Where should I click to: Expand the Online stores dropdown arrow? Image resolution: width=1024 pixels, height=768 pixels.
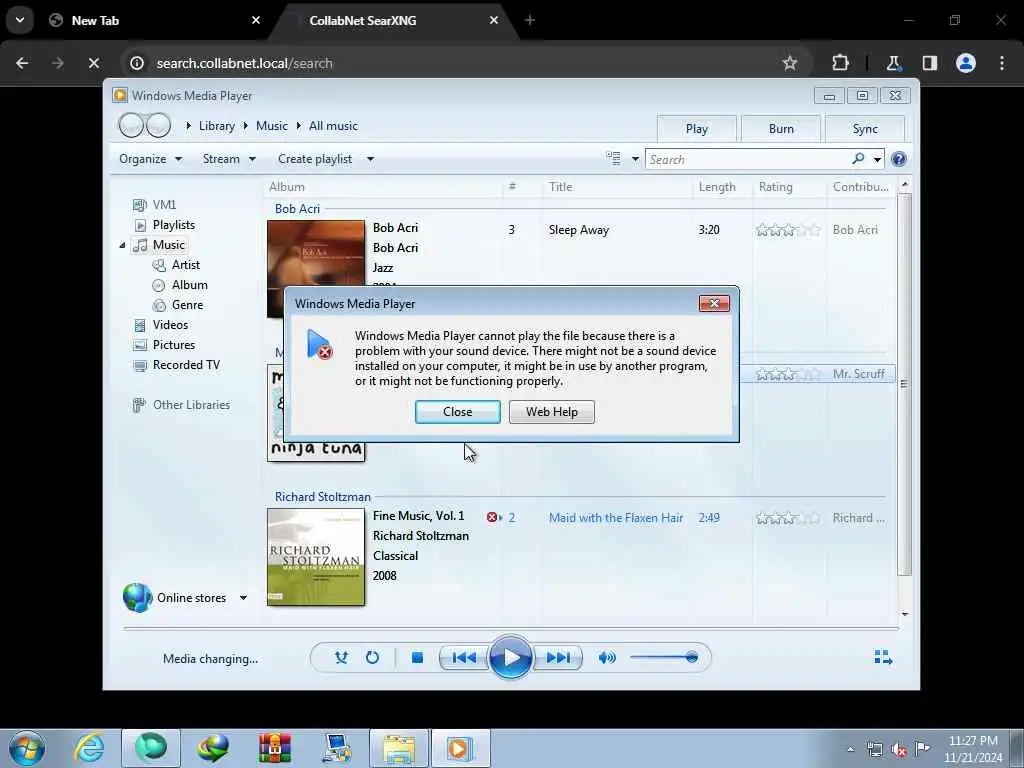point(243,598)
